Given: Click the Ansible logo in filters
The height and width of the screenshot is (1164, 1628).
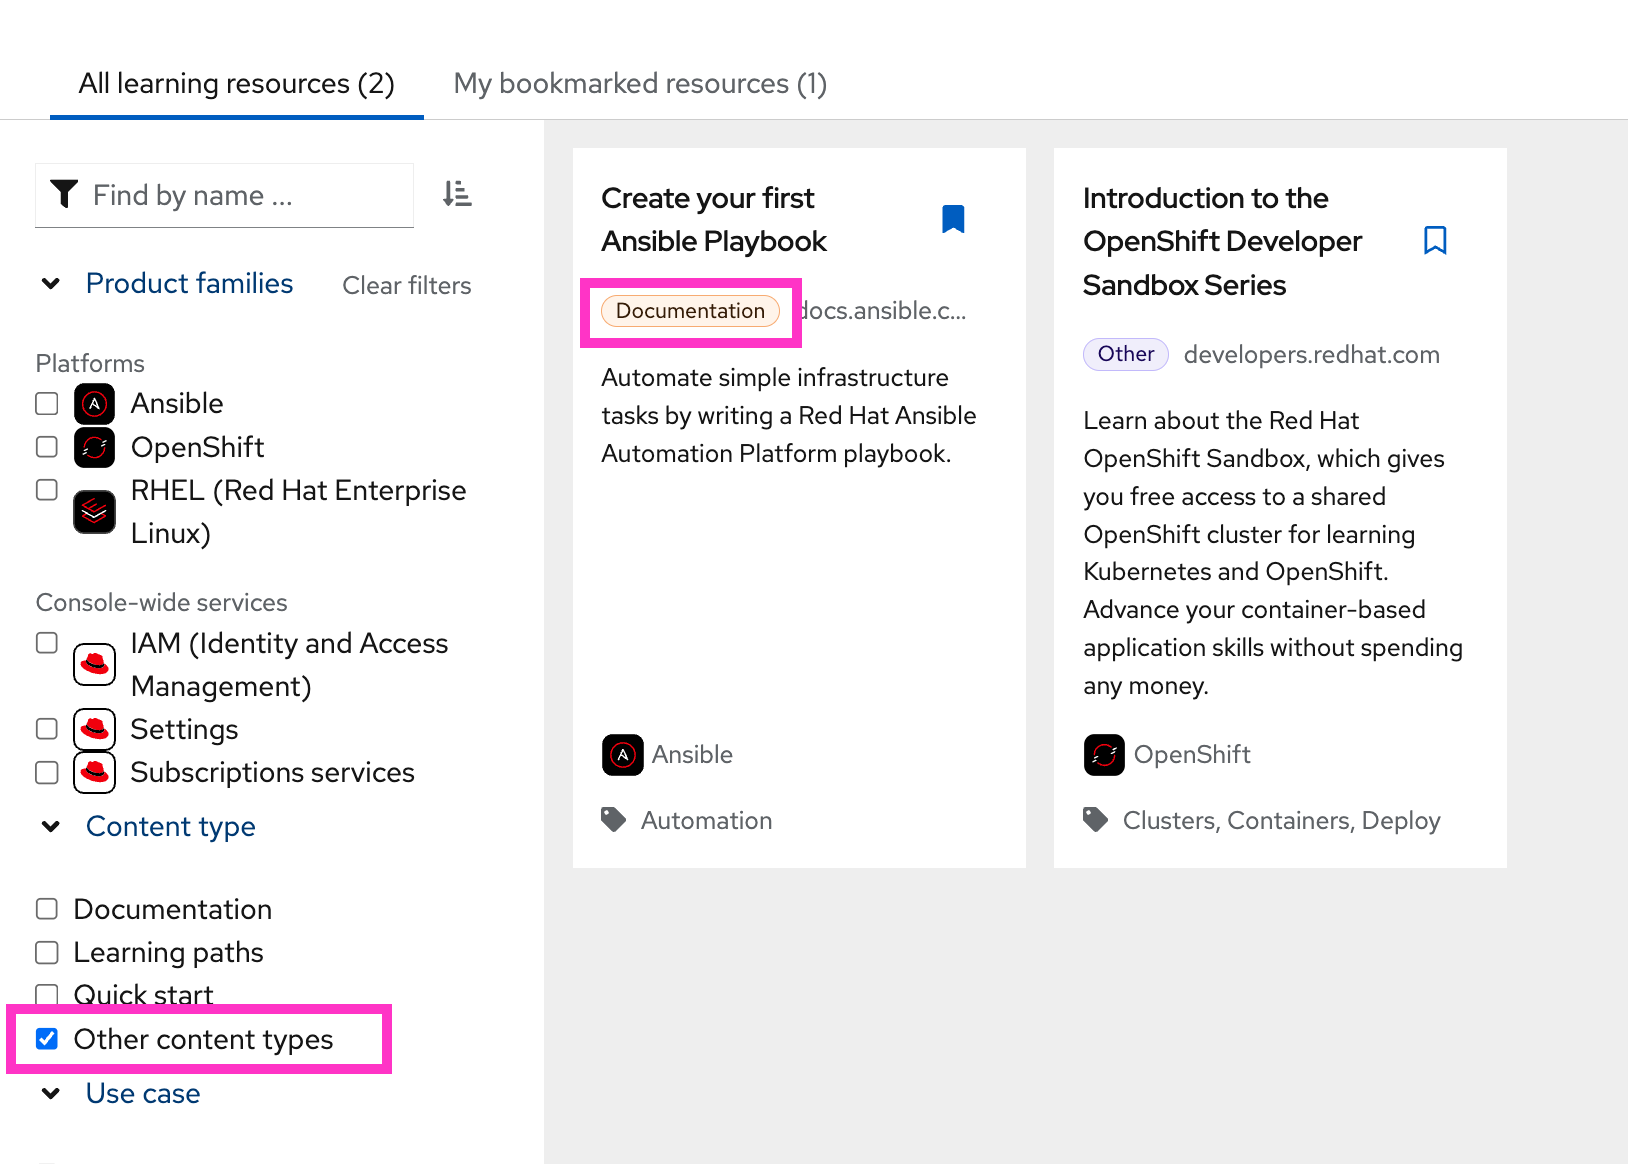Looking at the screenshot, I should pyautogui.click(x=94, y=404).
